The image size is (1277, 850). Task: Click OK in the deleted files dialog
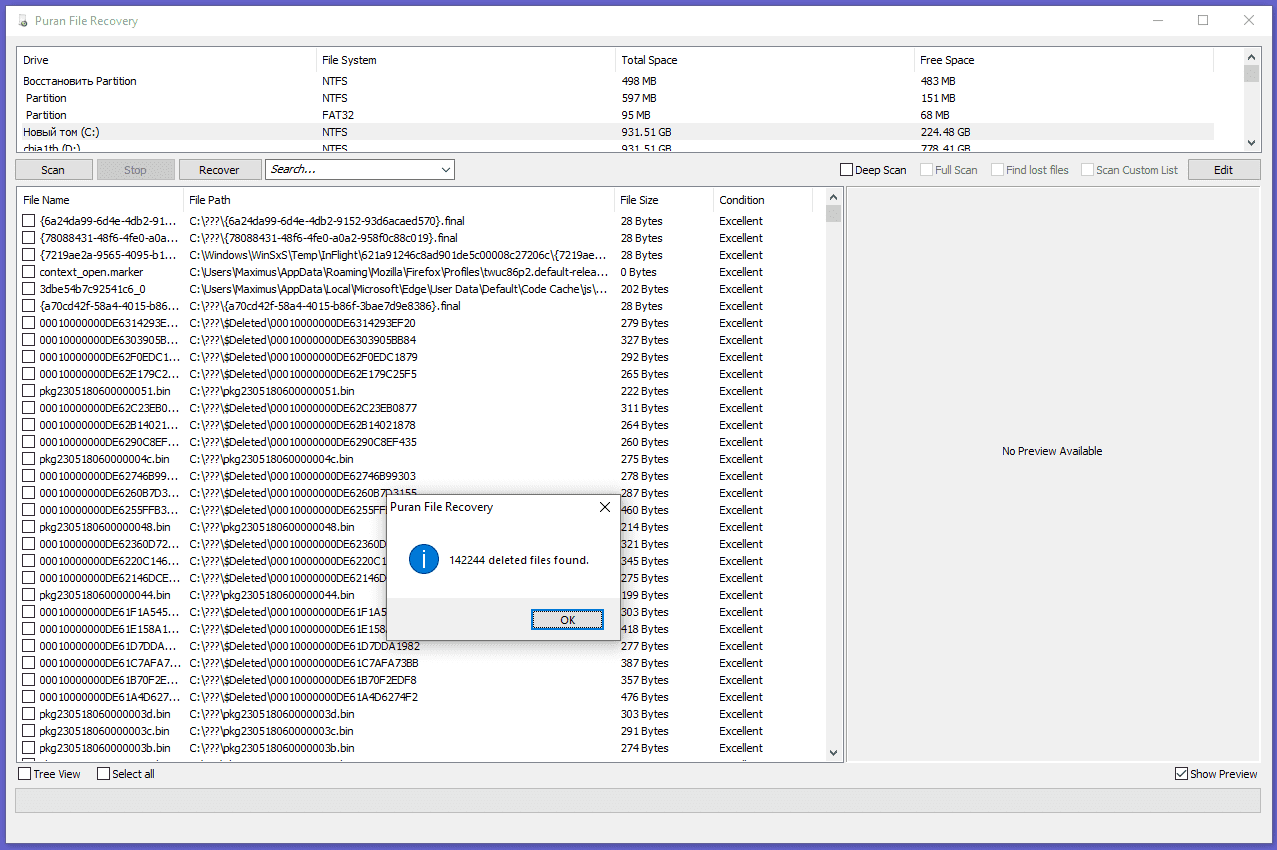[x=567, y=620]
